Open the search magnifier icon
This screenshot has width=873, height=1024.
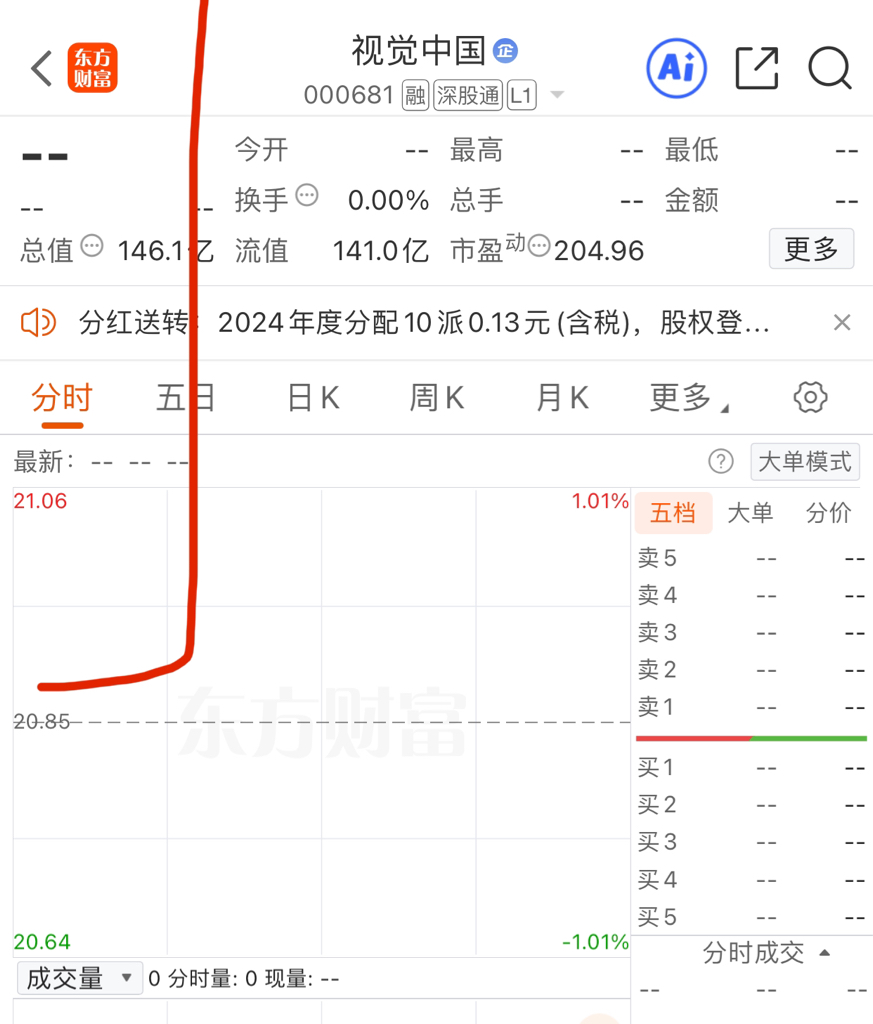coord(830,68)
